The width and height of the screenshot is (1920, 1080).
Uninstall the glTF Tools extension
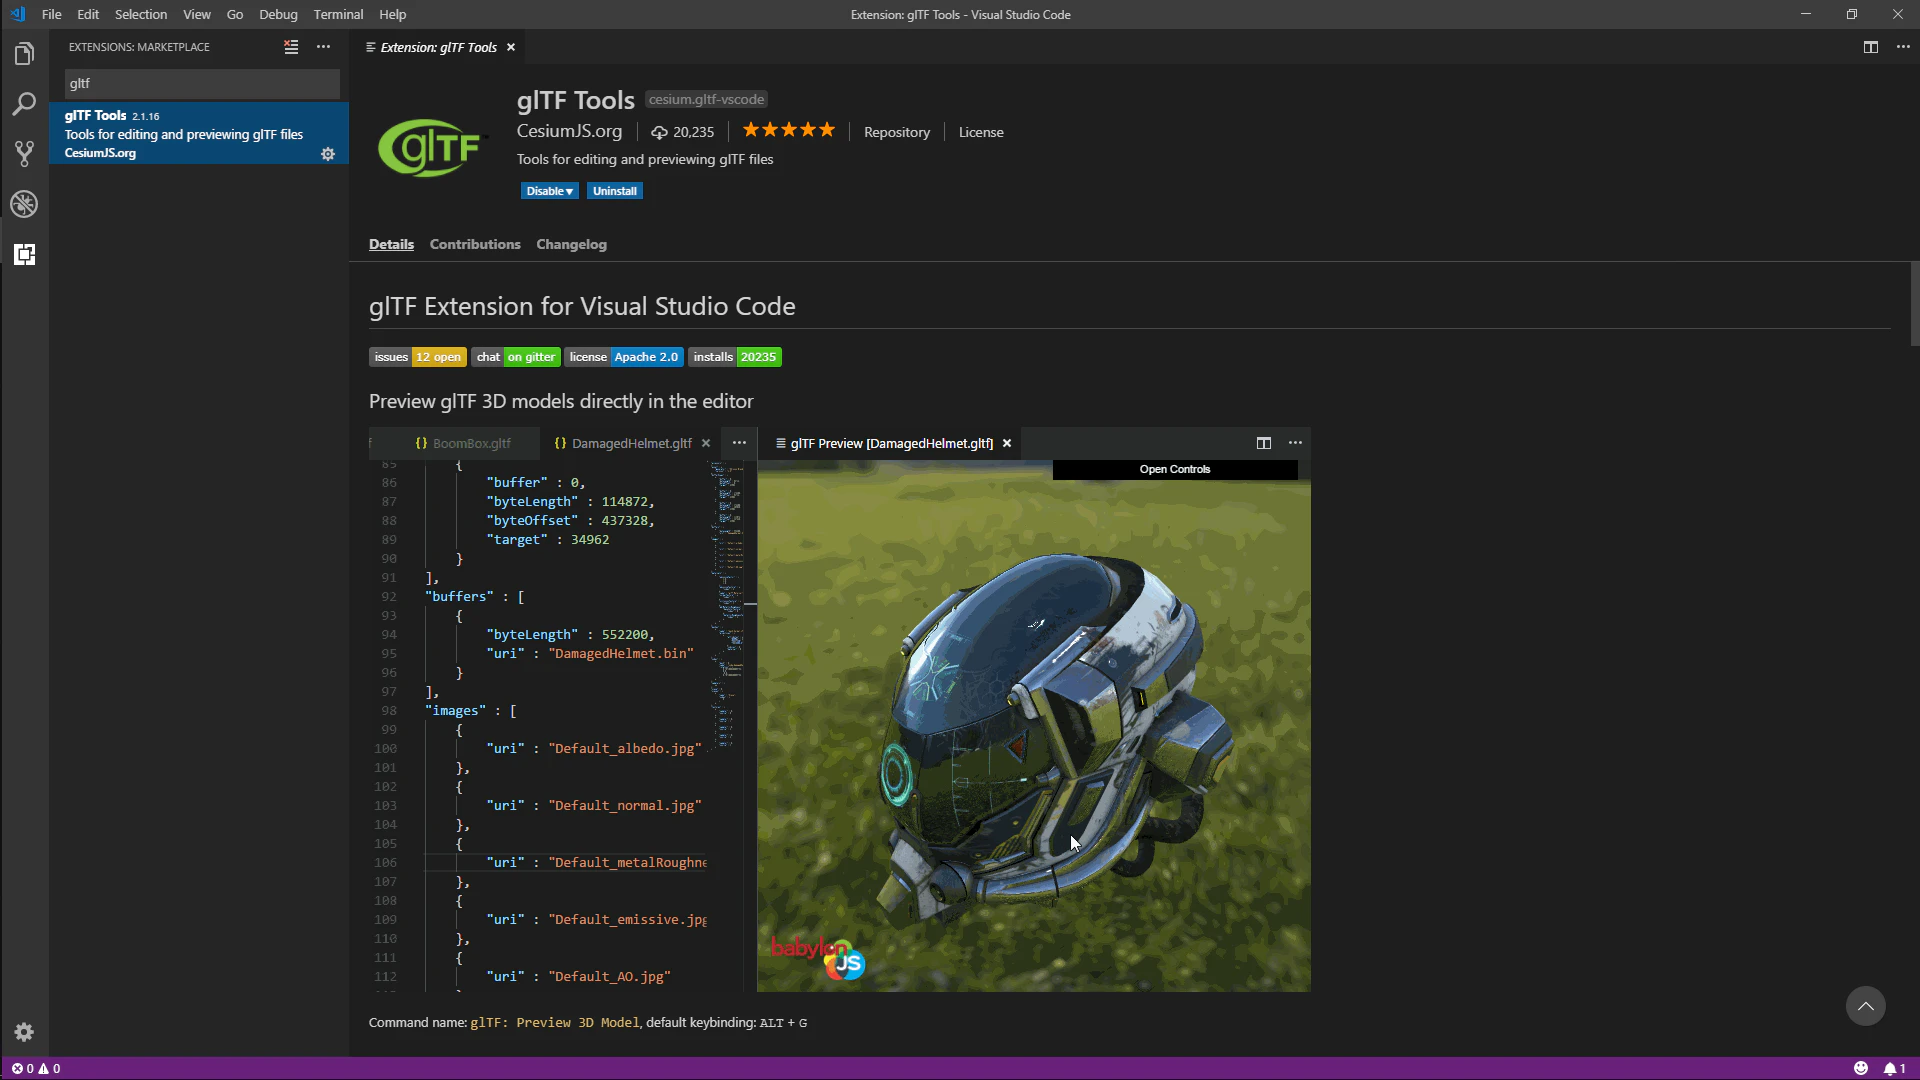tap(614, 191)
